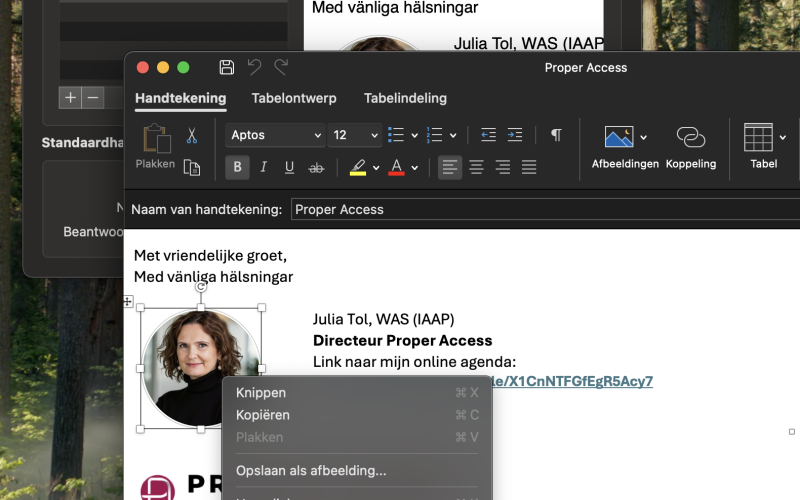The image size is (800, 500).
Task: Expand the Afbeeldingen dropdown arrow
Action: click(x=643, y=137)
